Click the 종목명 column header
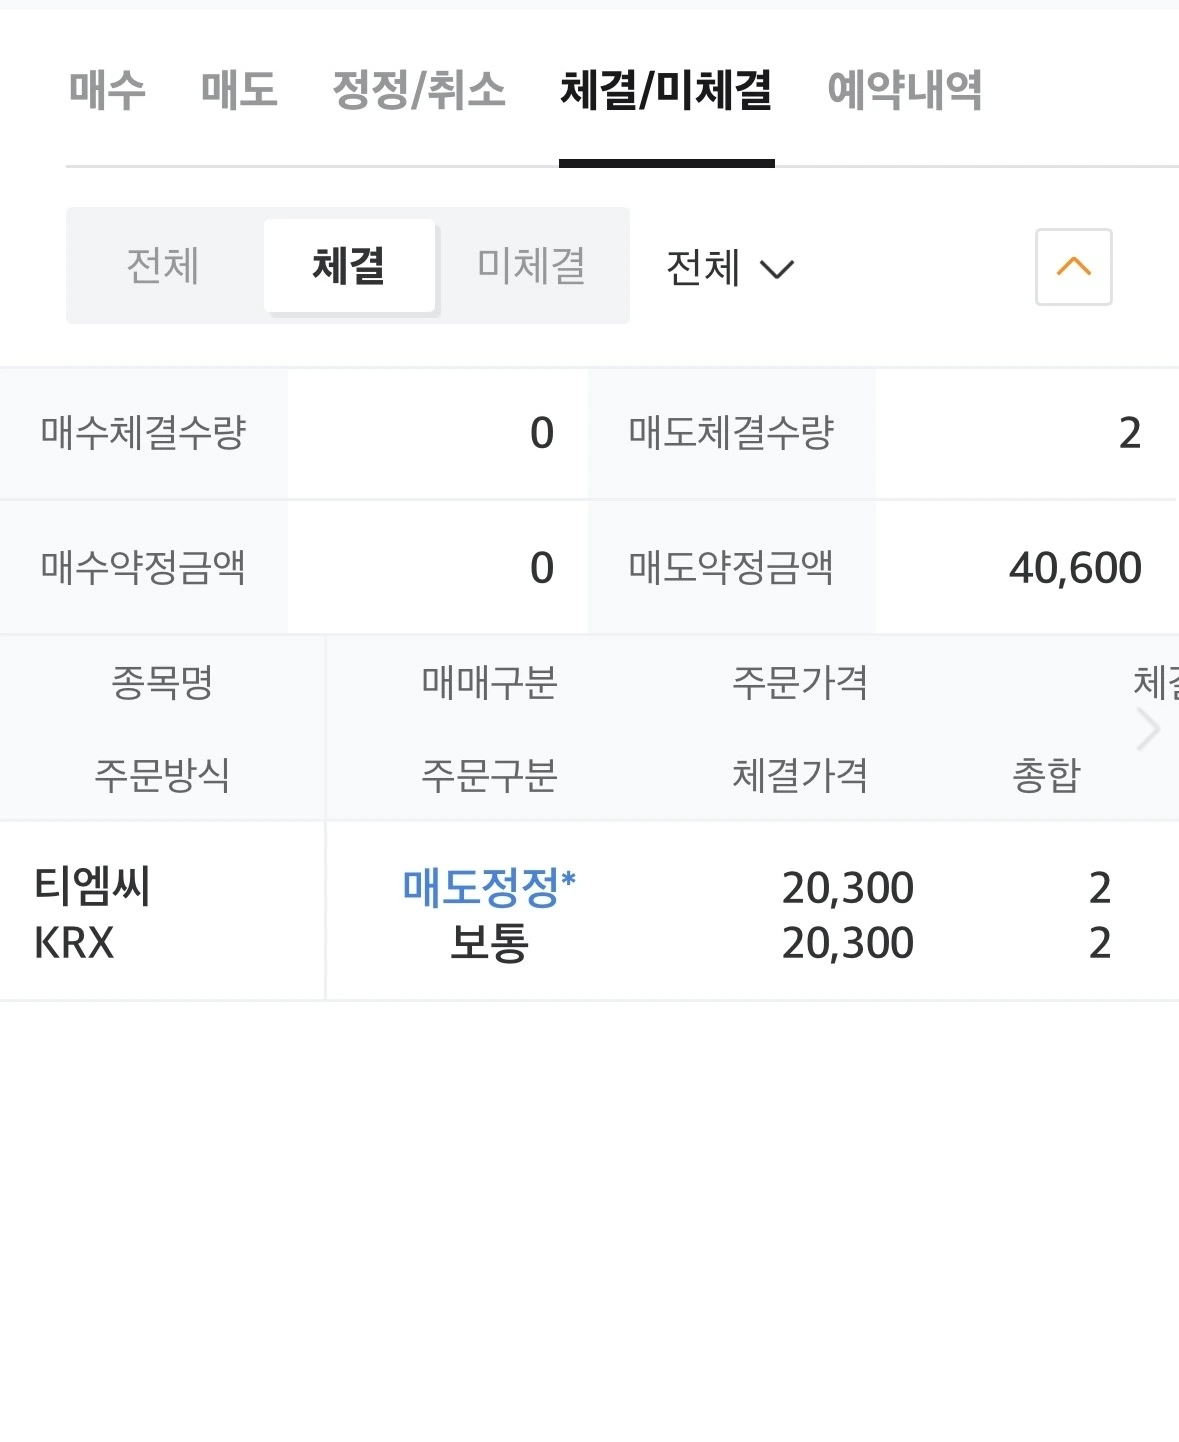The width and height of the screenshot is (1179, 1442). point(162,683)
